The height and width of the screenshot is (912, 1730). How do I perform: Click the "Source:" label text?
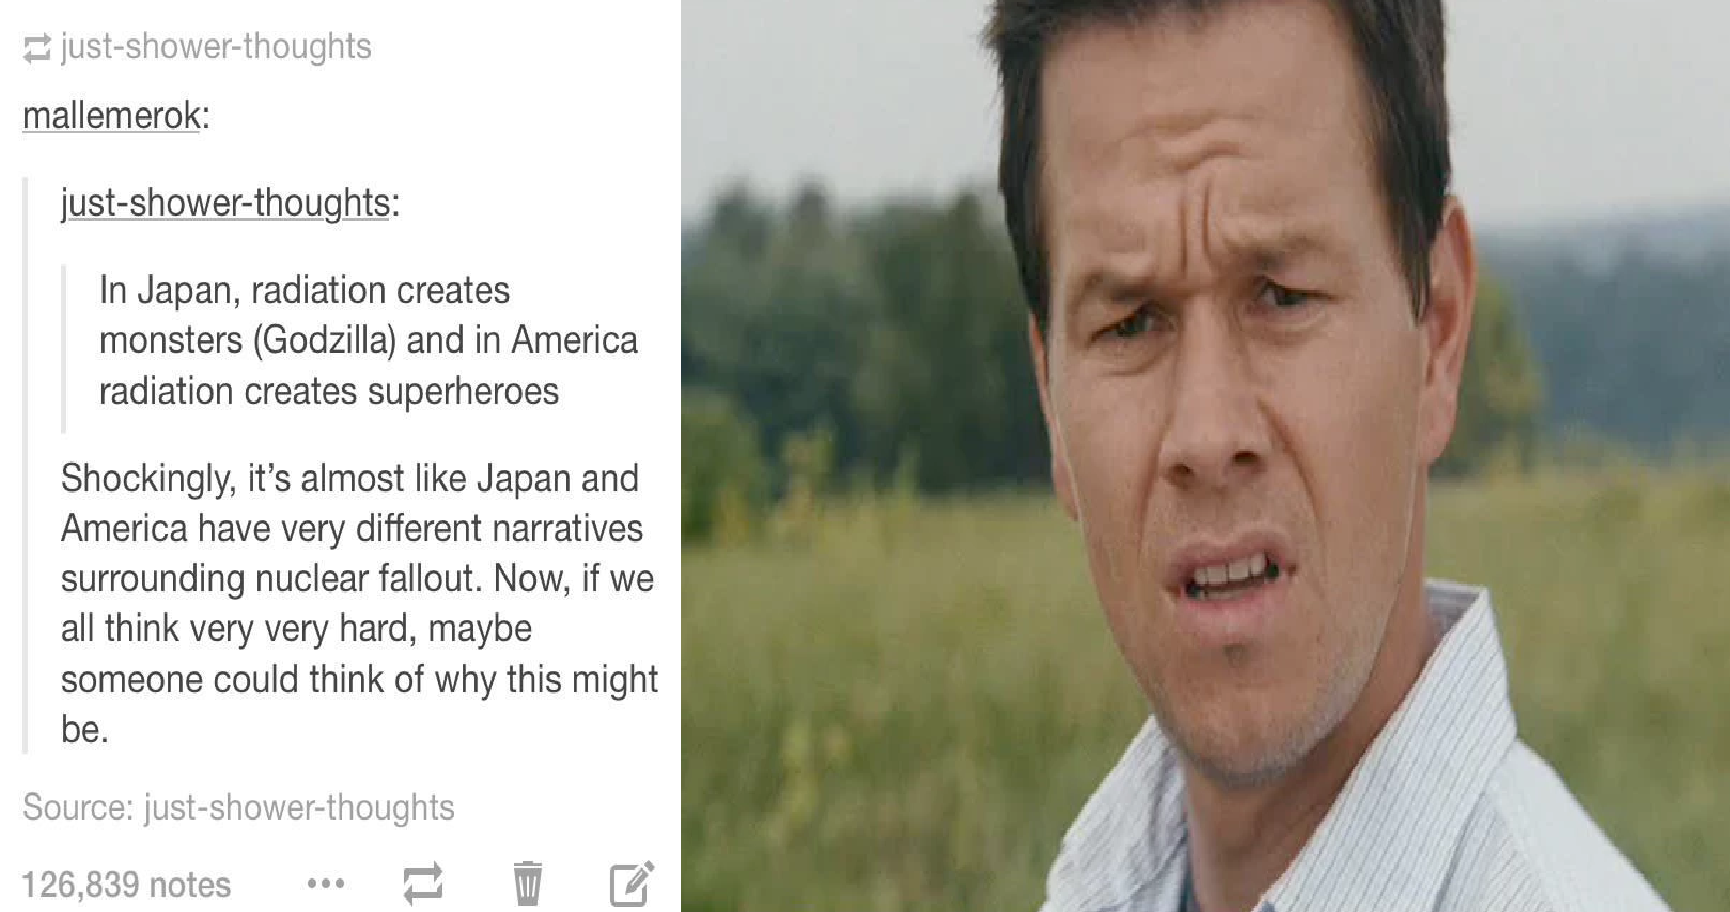78,807
